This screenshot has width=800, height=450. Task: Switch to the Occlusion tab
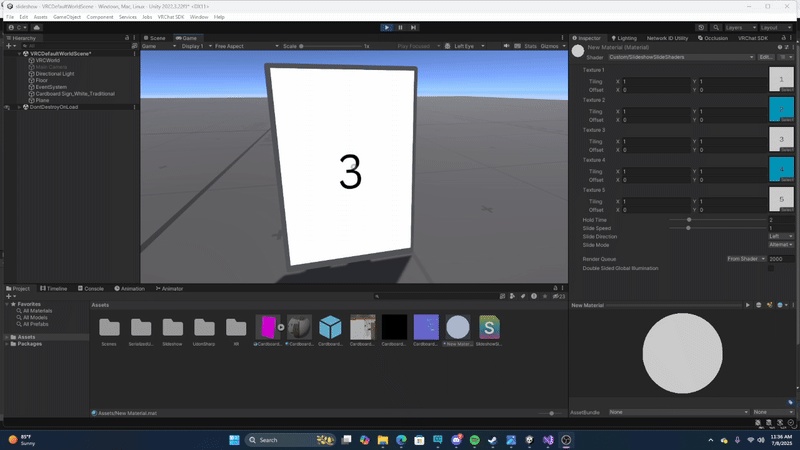pos(713,38)
